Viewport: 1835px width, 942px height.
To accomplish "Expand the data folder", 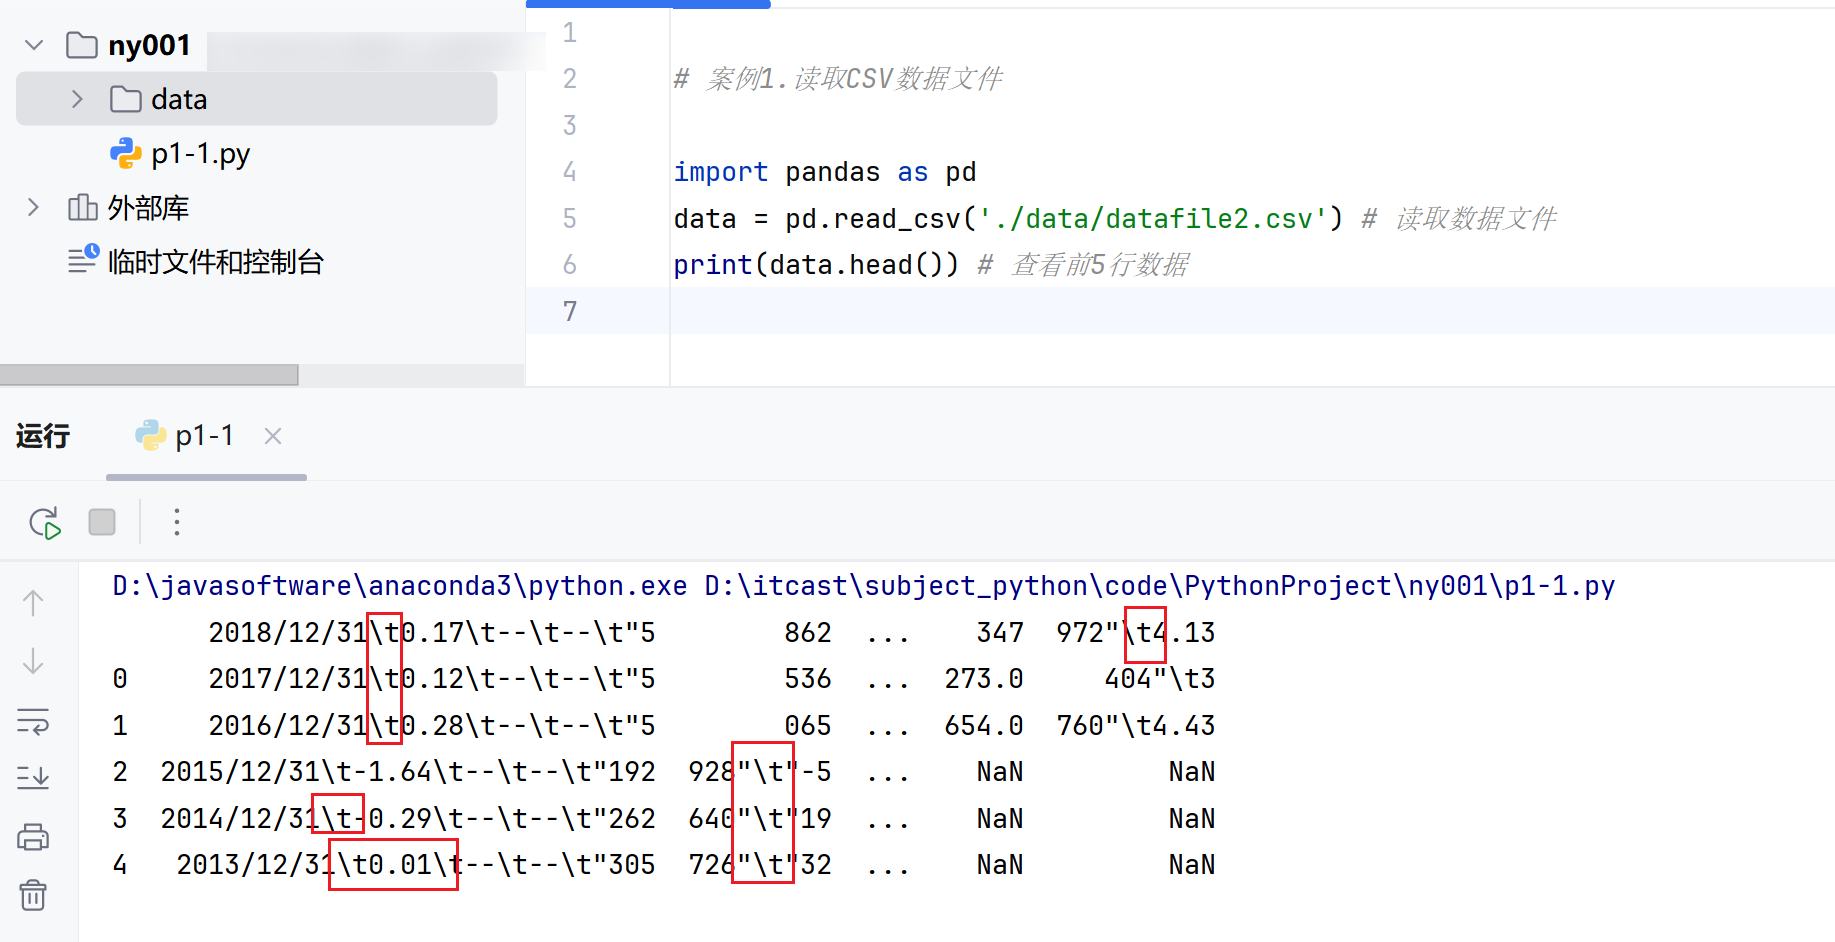I will coord(77,99).
